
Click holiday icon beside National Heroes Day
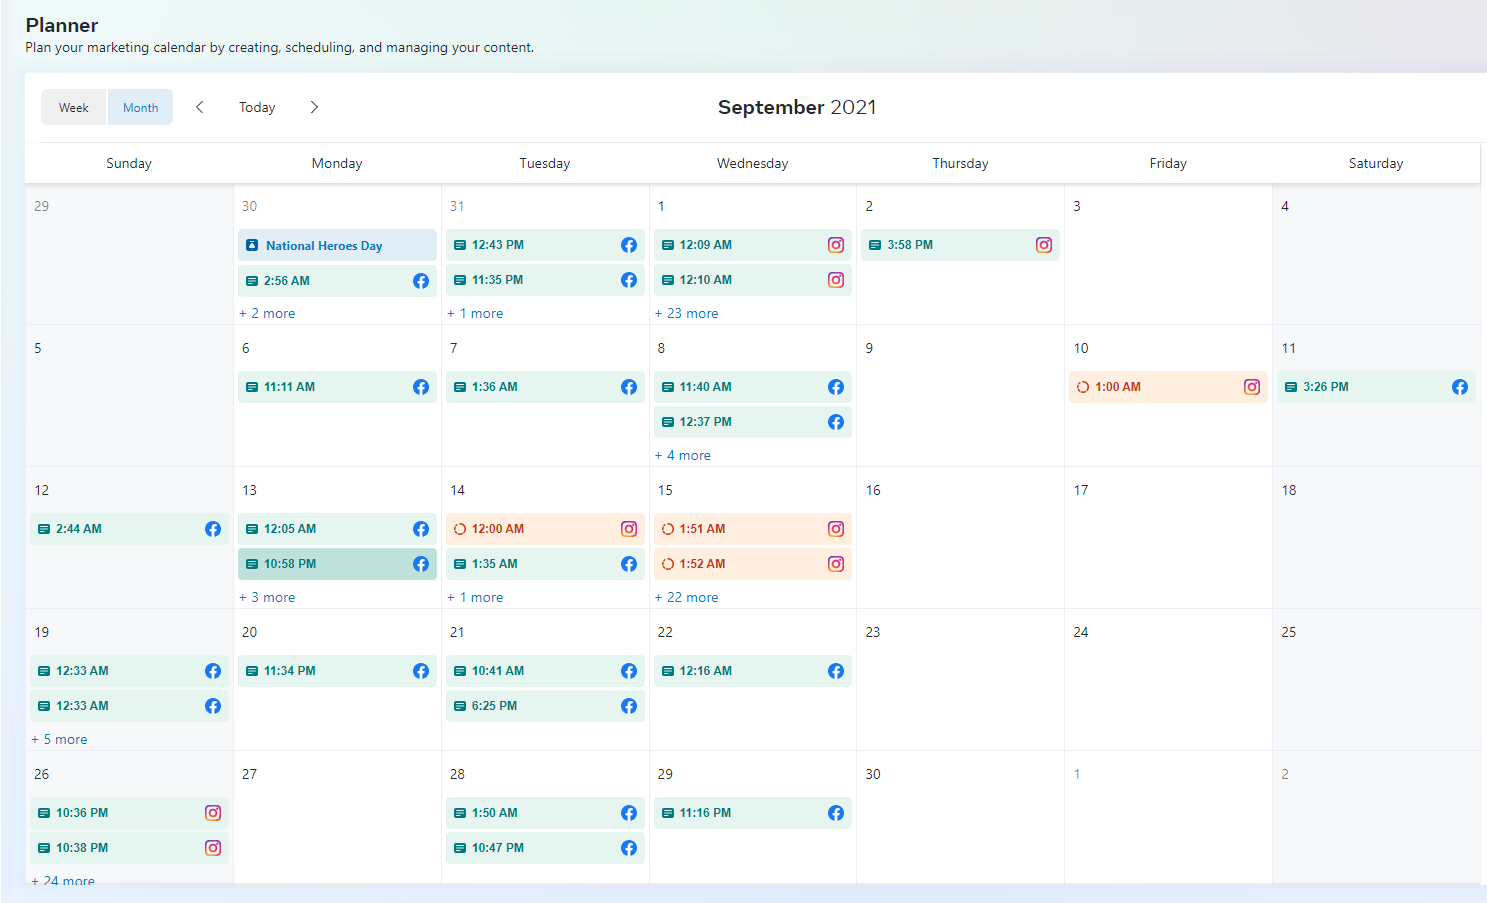click(x=252, y=246)
